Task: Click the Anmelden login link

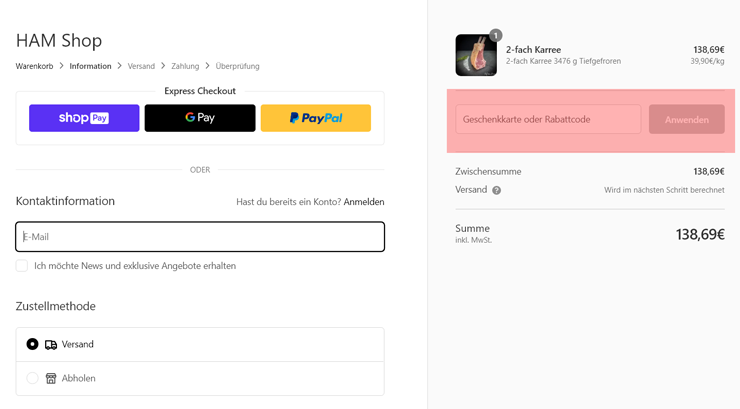Action: (364, 202)
